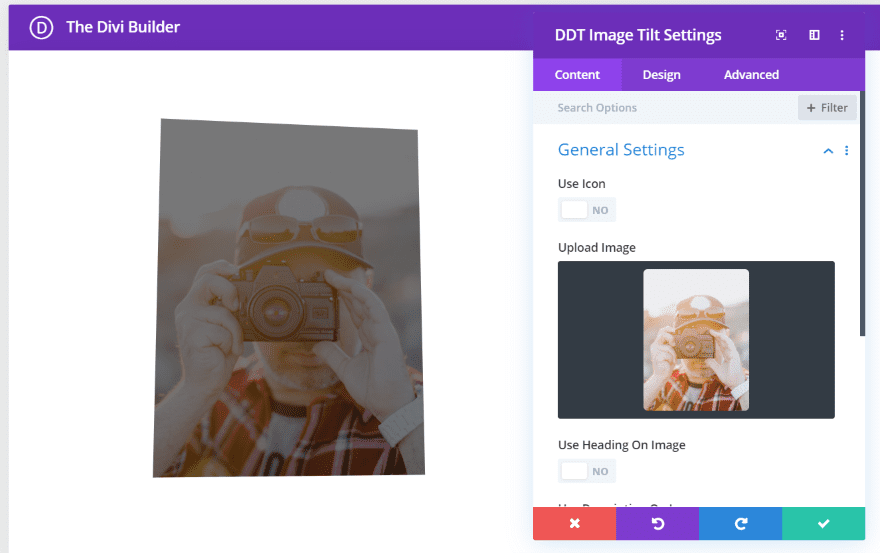Save changes with the green checkmark

tap(823, 524)
